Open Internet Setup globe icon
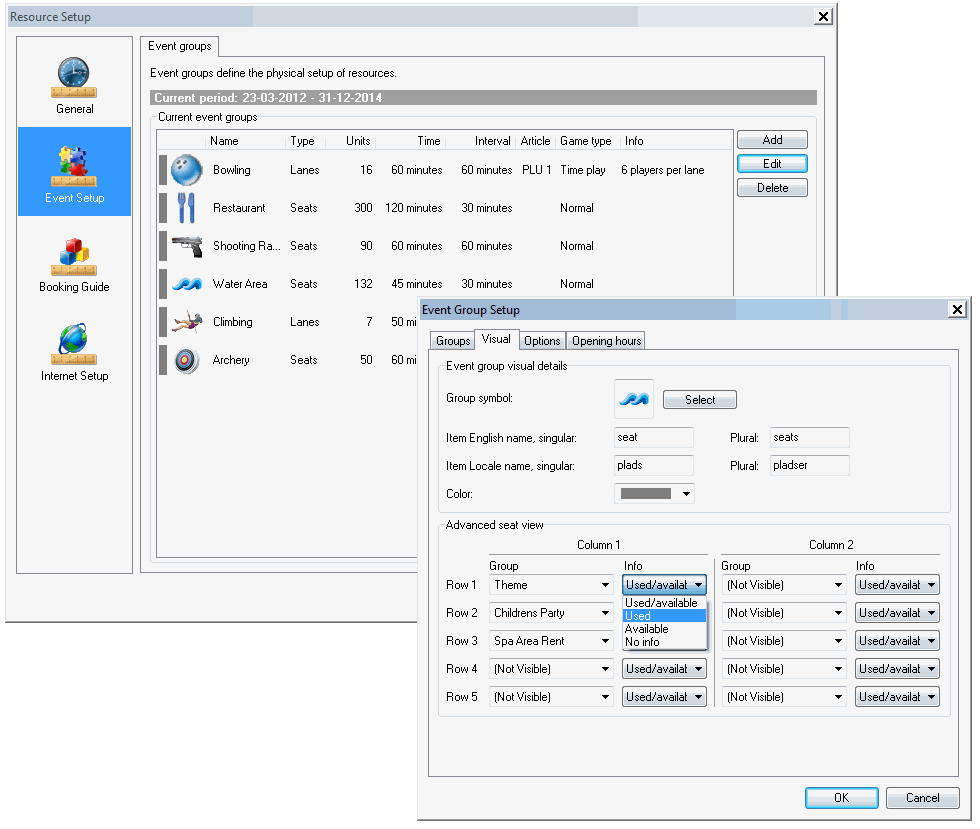 coord(74,343)
